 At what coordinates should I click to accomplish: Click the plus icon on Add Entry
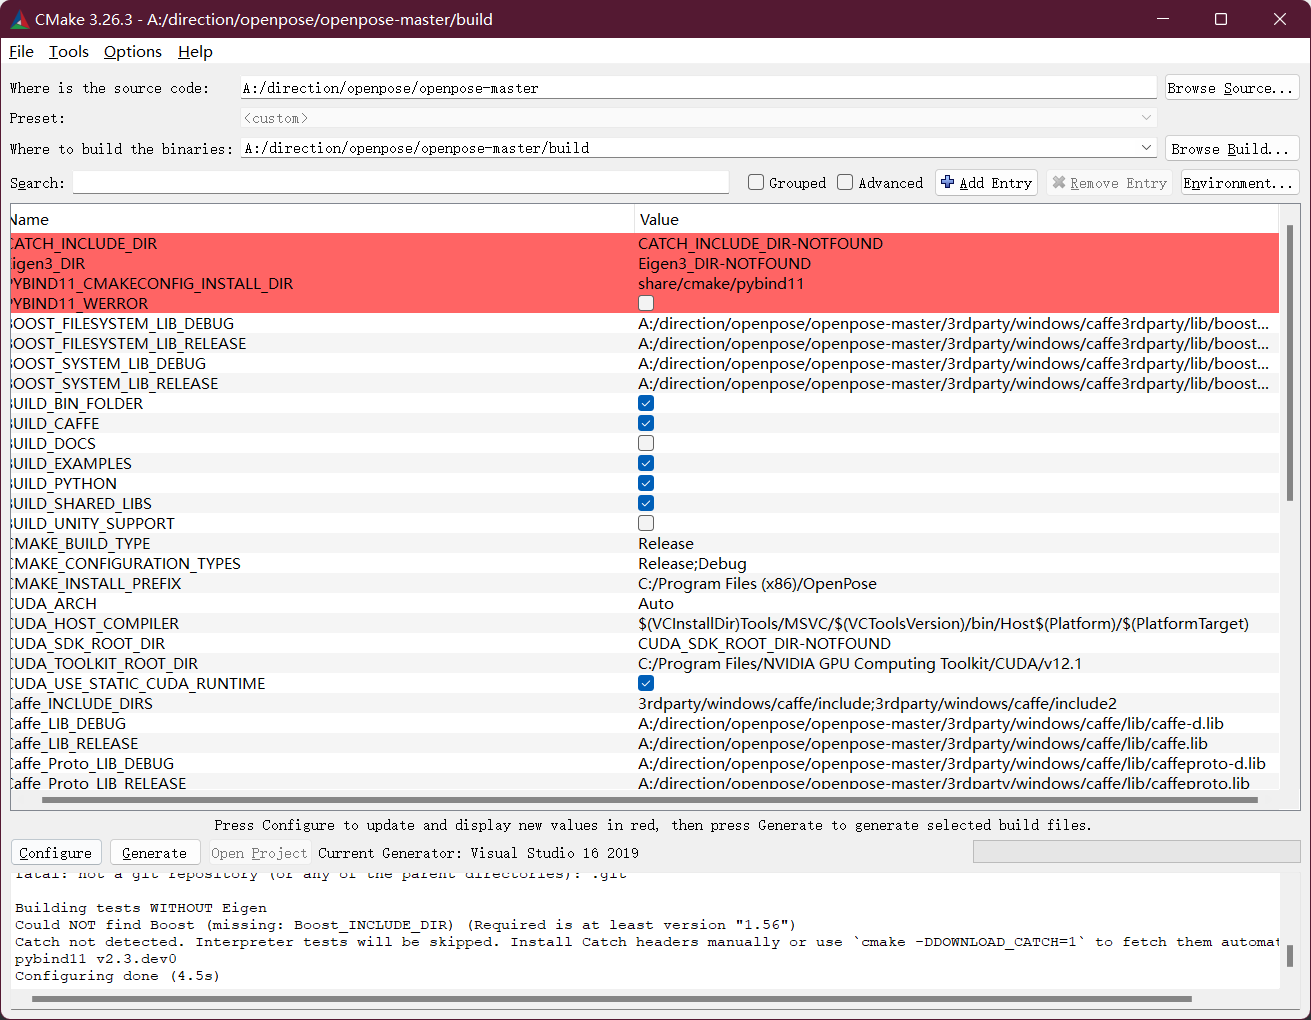(948, 182)
